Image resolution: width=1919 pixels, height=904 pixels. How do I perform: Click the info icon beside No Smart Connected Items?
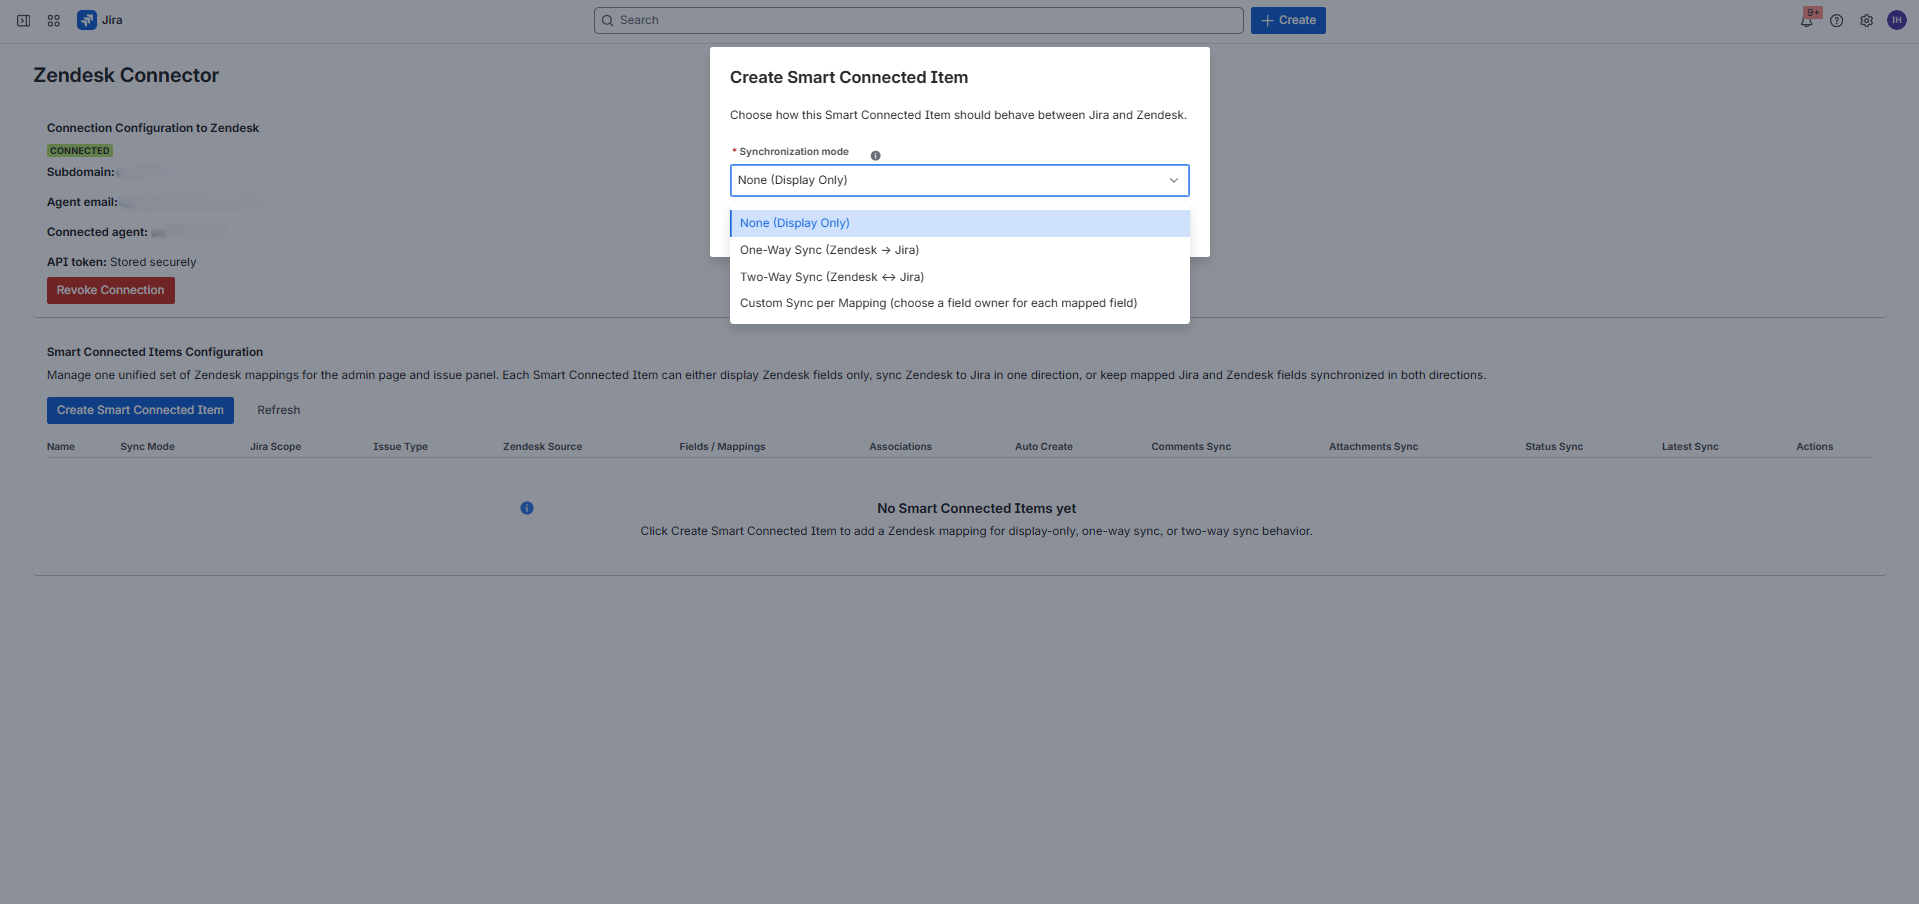pos(527,508)
